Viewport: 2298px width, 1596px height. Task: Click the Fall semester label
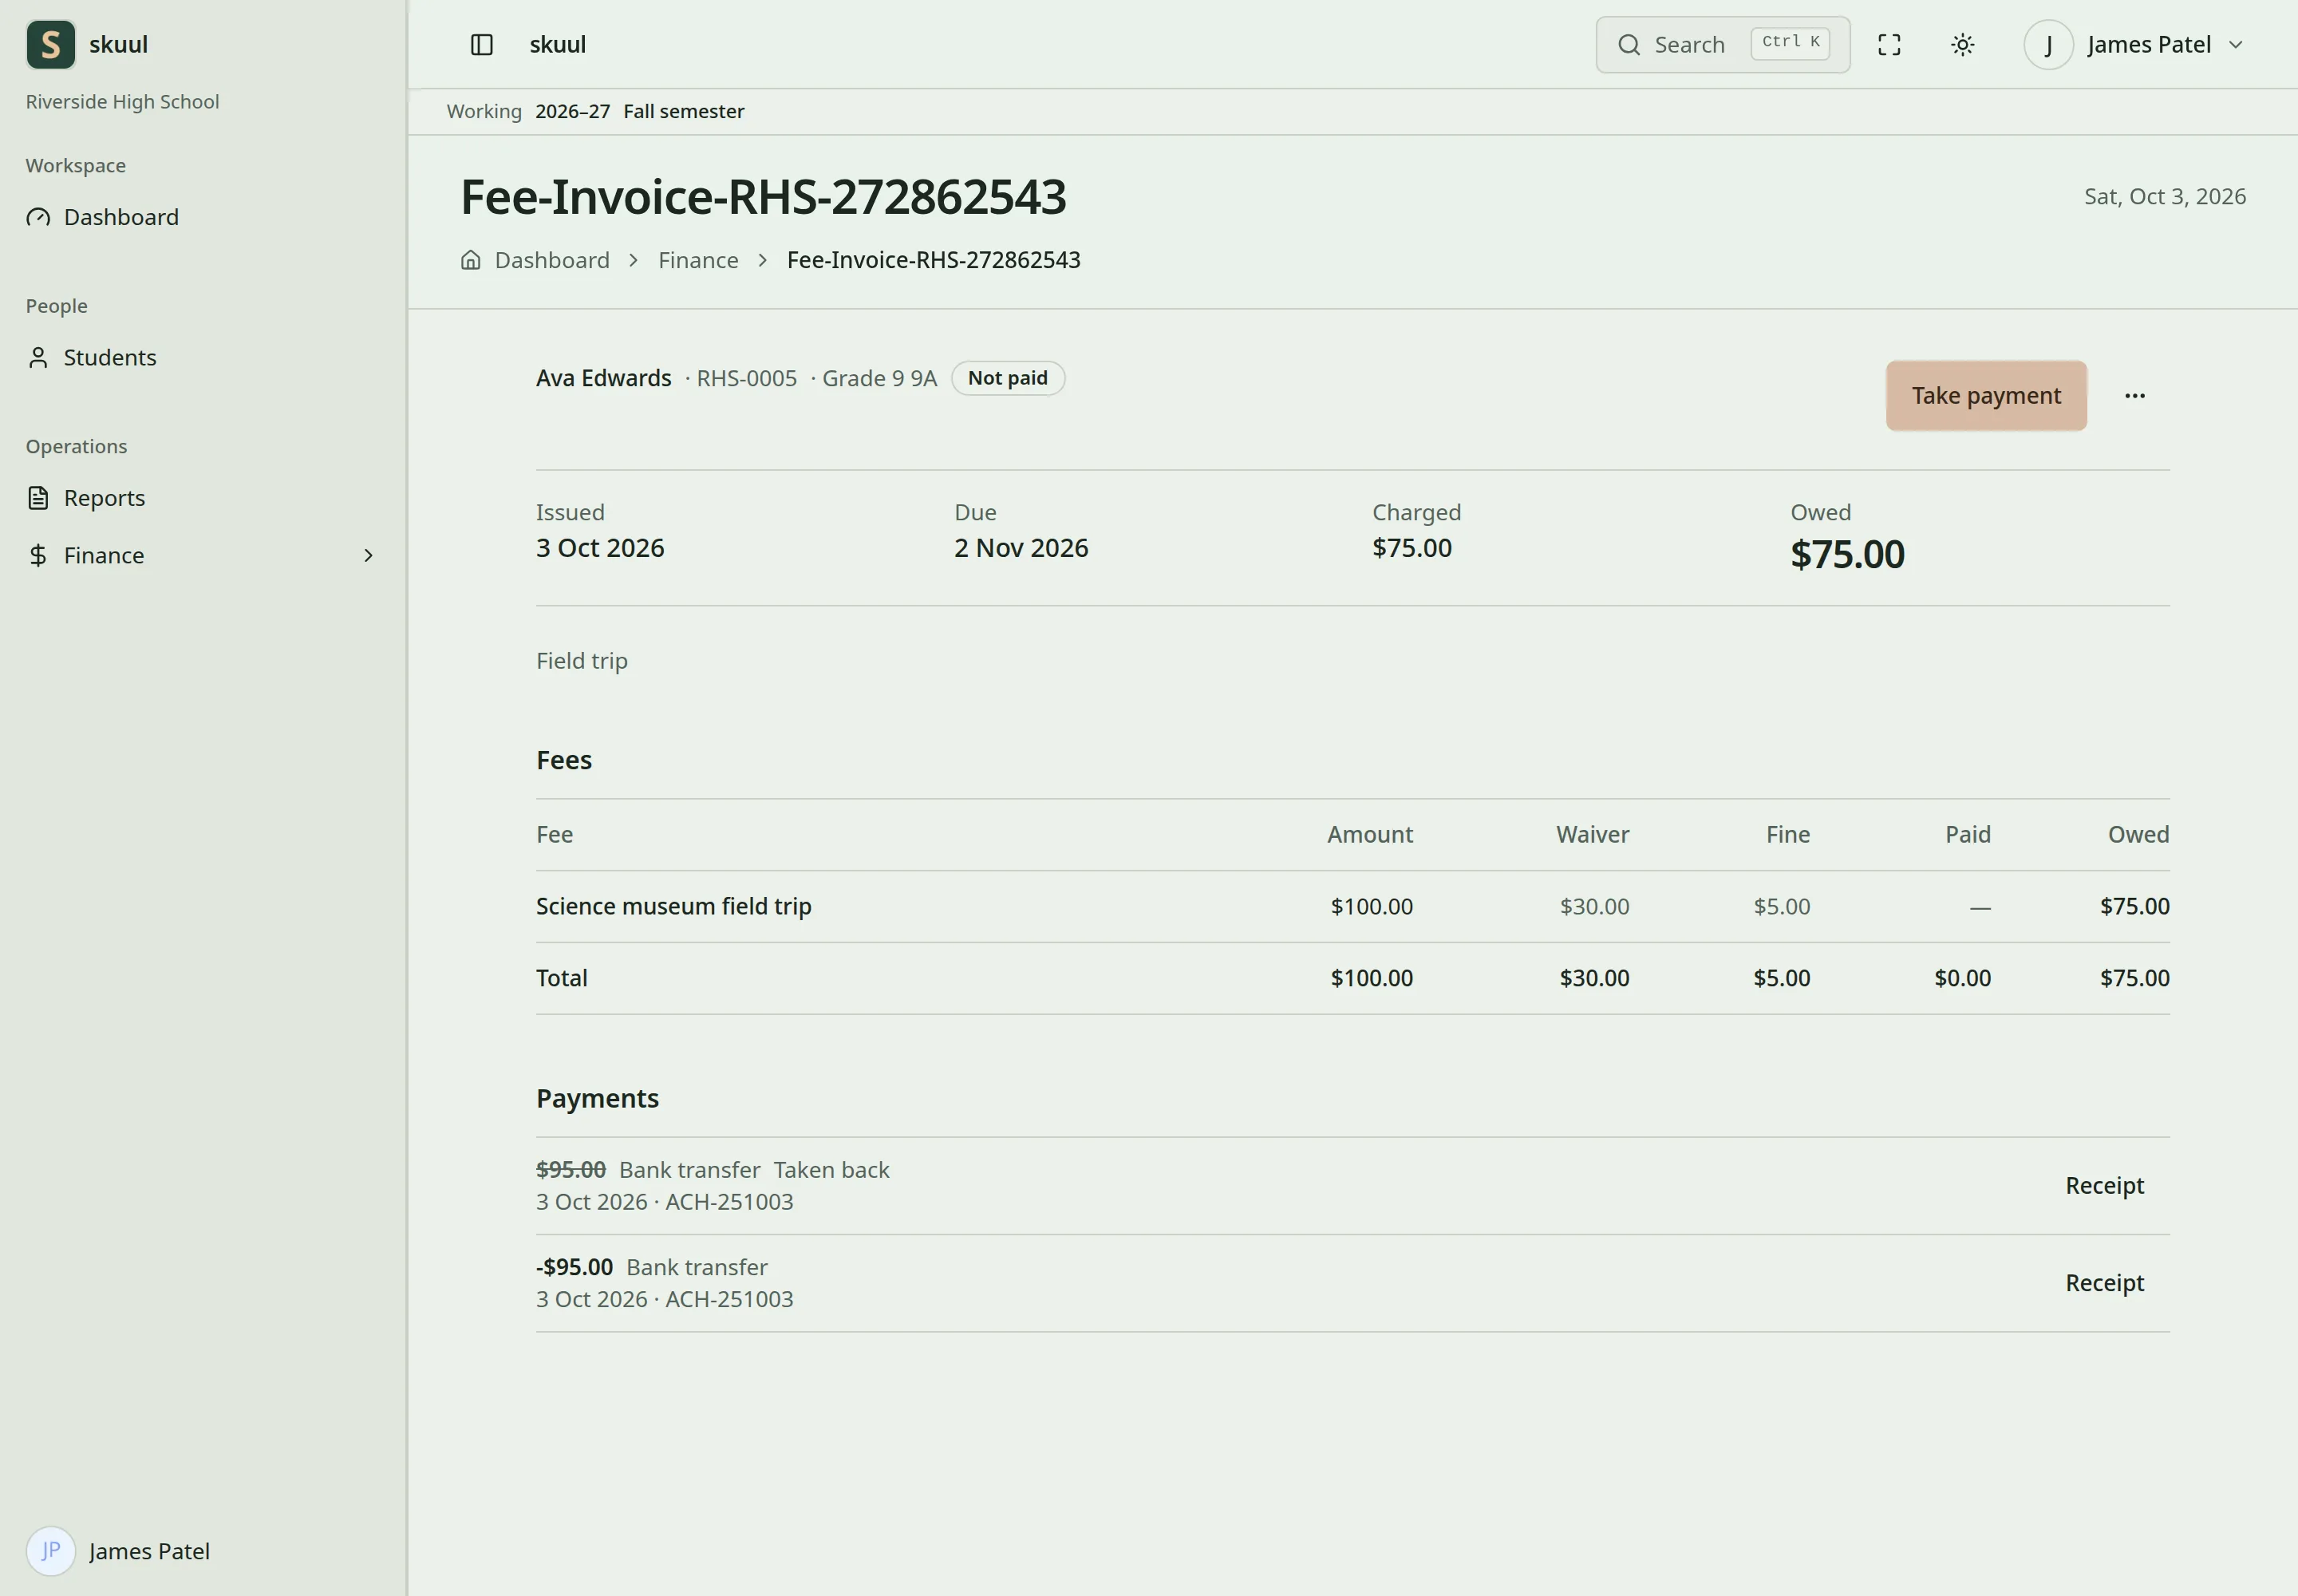coord(684,112)
